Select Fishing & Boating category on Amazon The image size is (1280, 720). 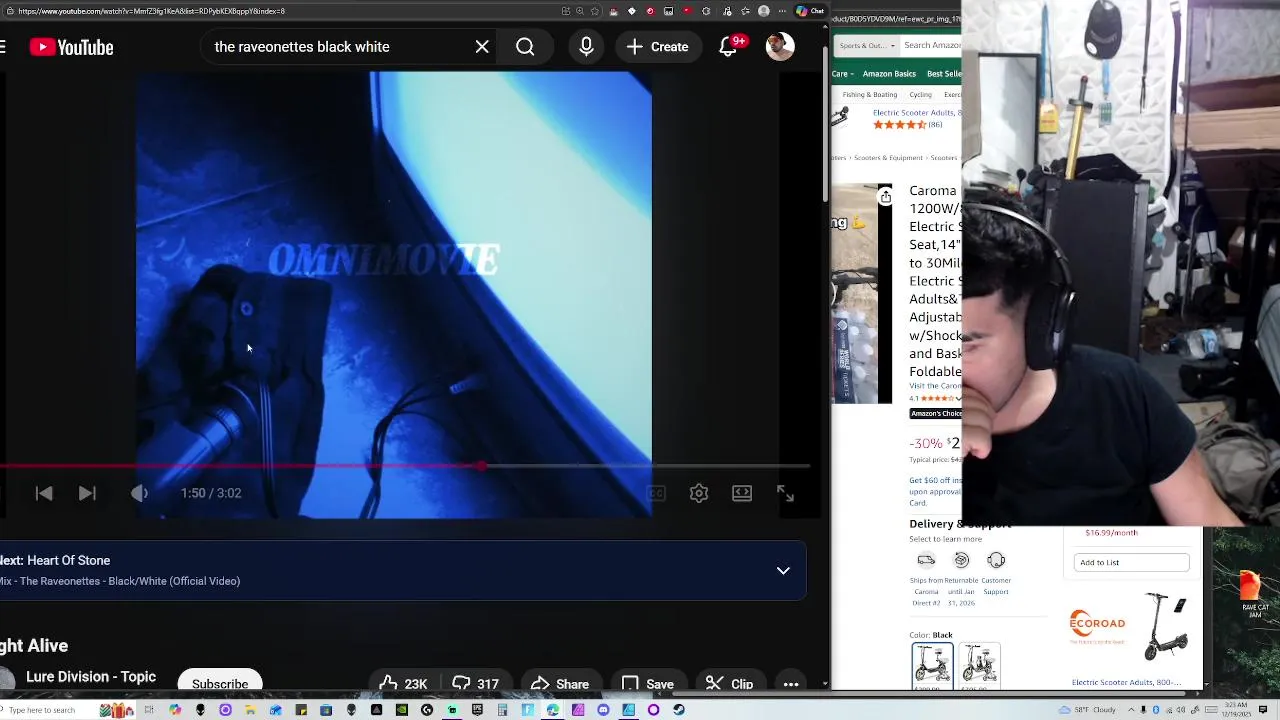pos(870,95)
